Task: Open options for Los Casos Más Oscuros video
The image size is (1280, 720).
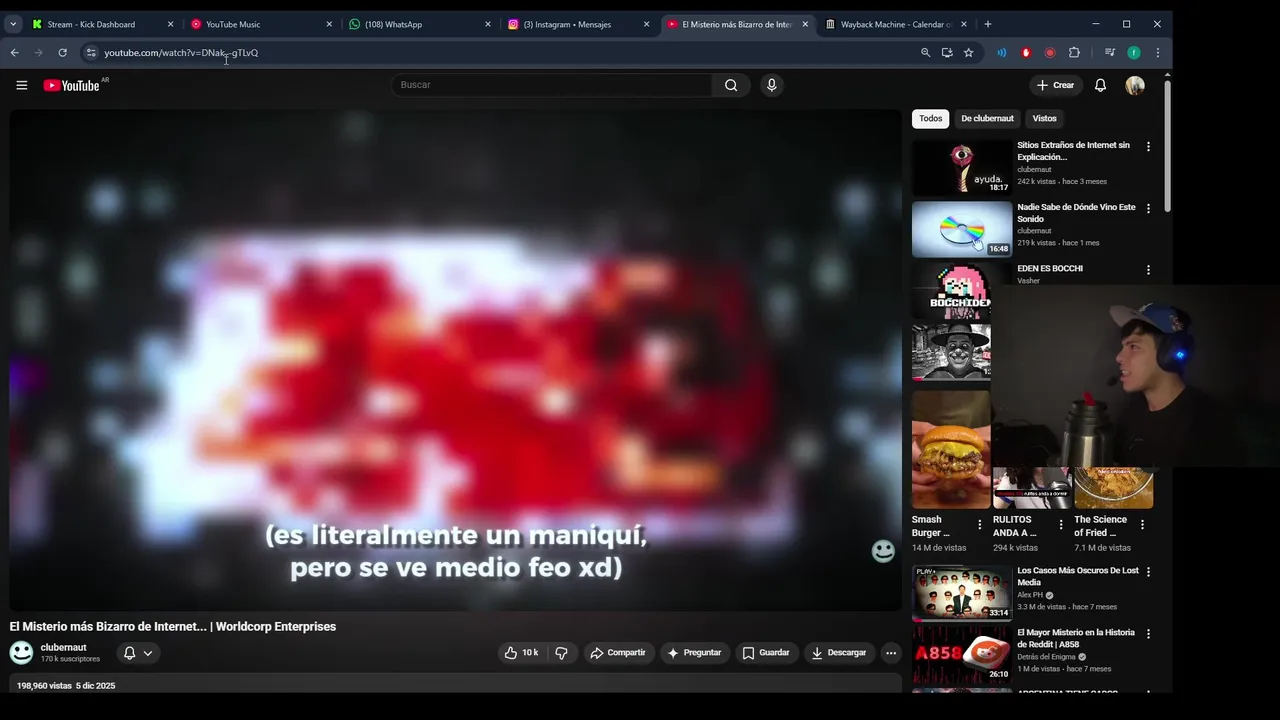Action: (1148, 572)
